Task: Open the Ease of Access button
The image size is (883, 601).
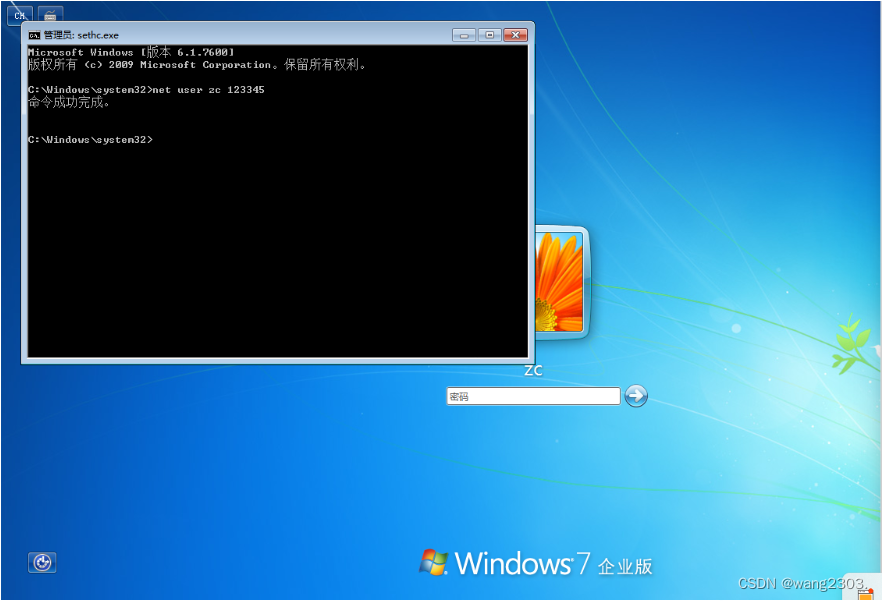Action: 42,562
